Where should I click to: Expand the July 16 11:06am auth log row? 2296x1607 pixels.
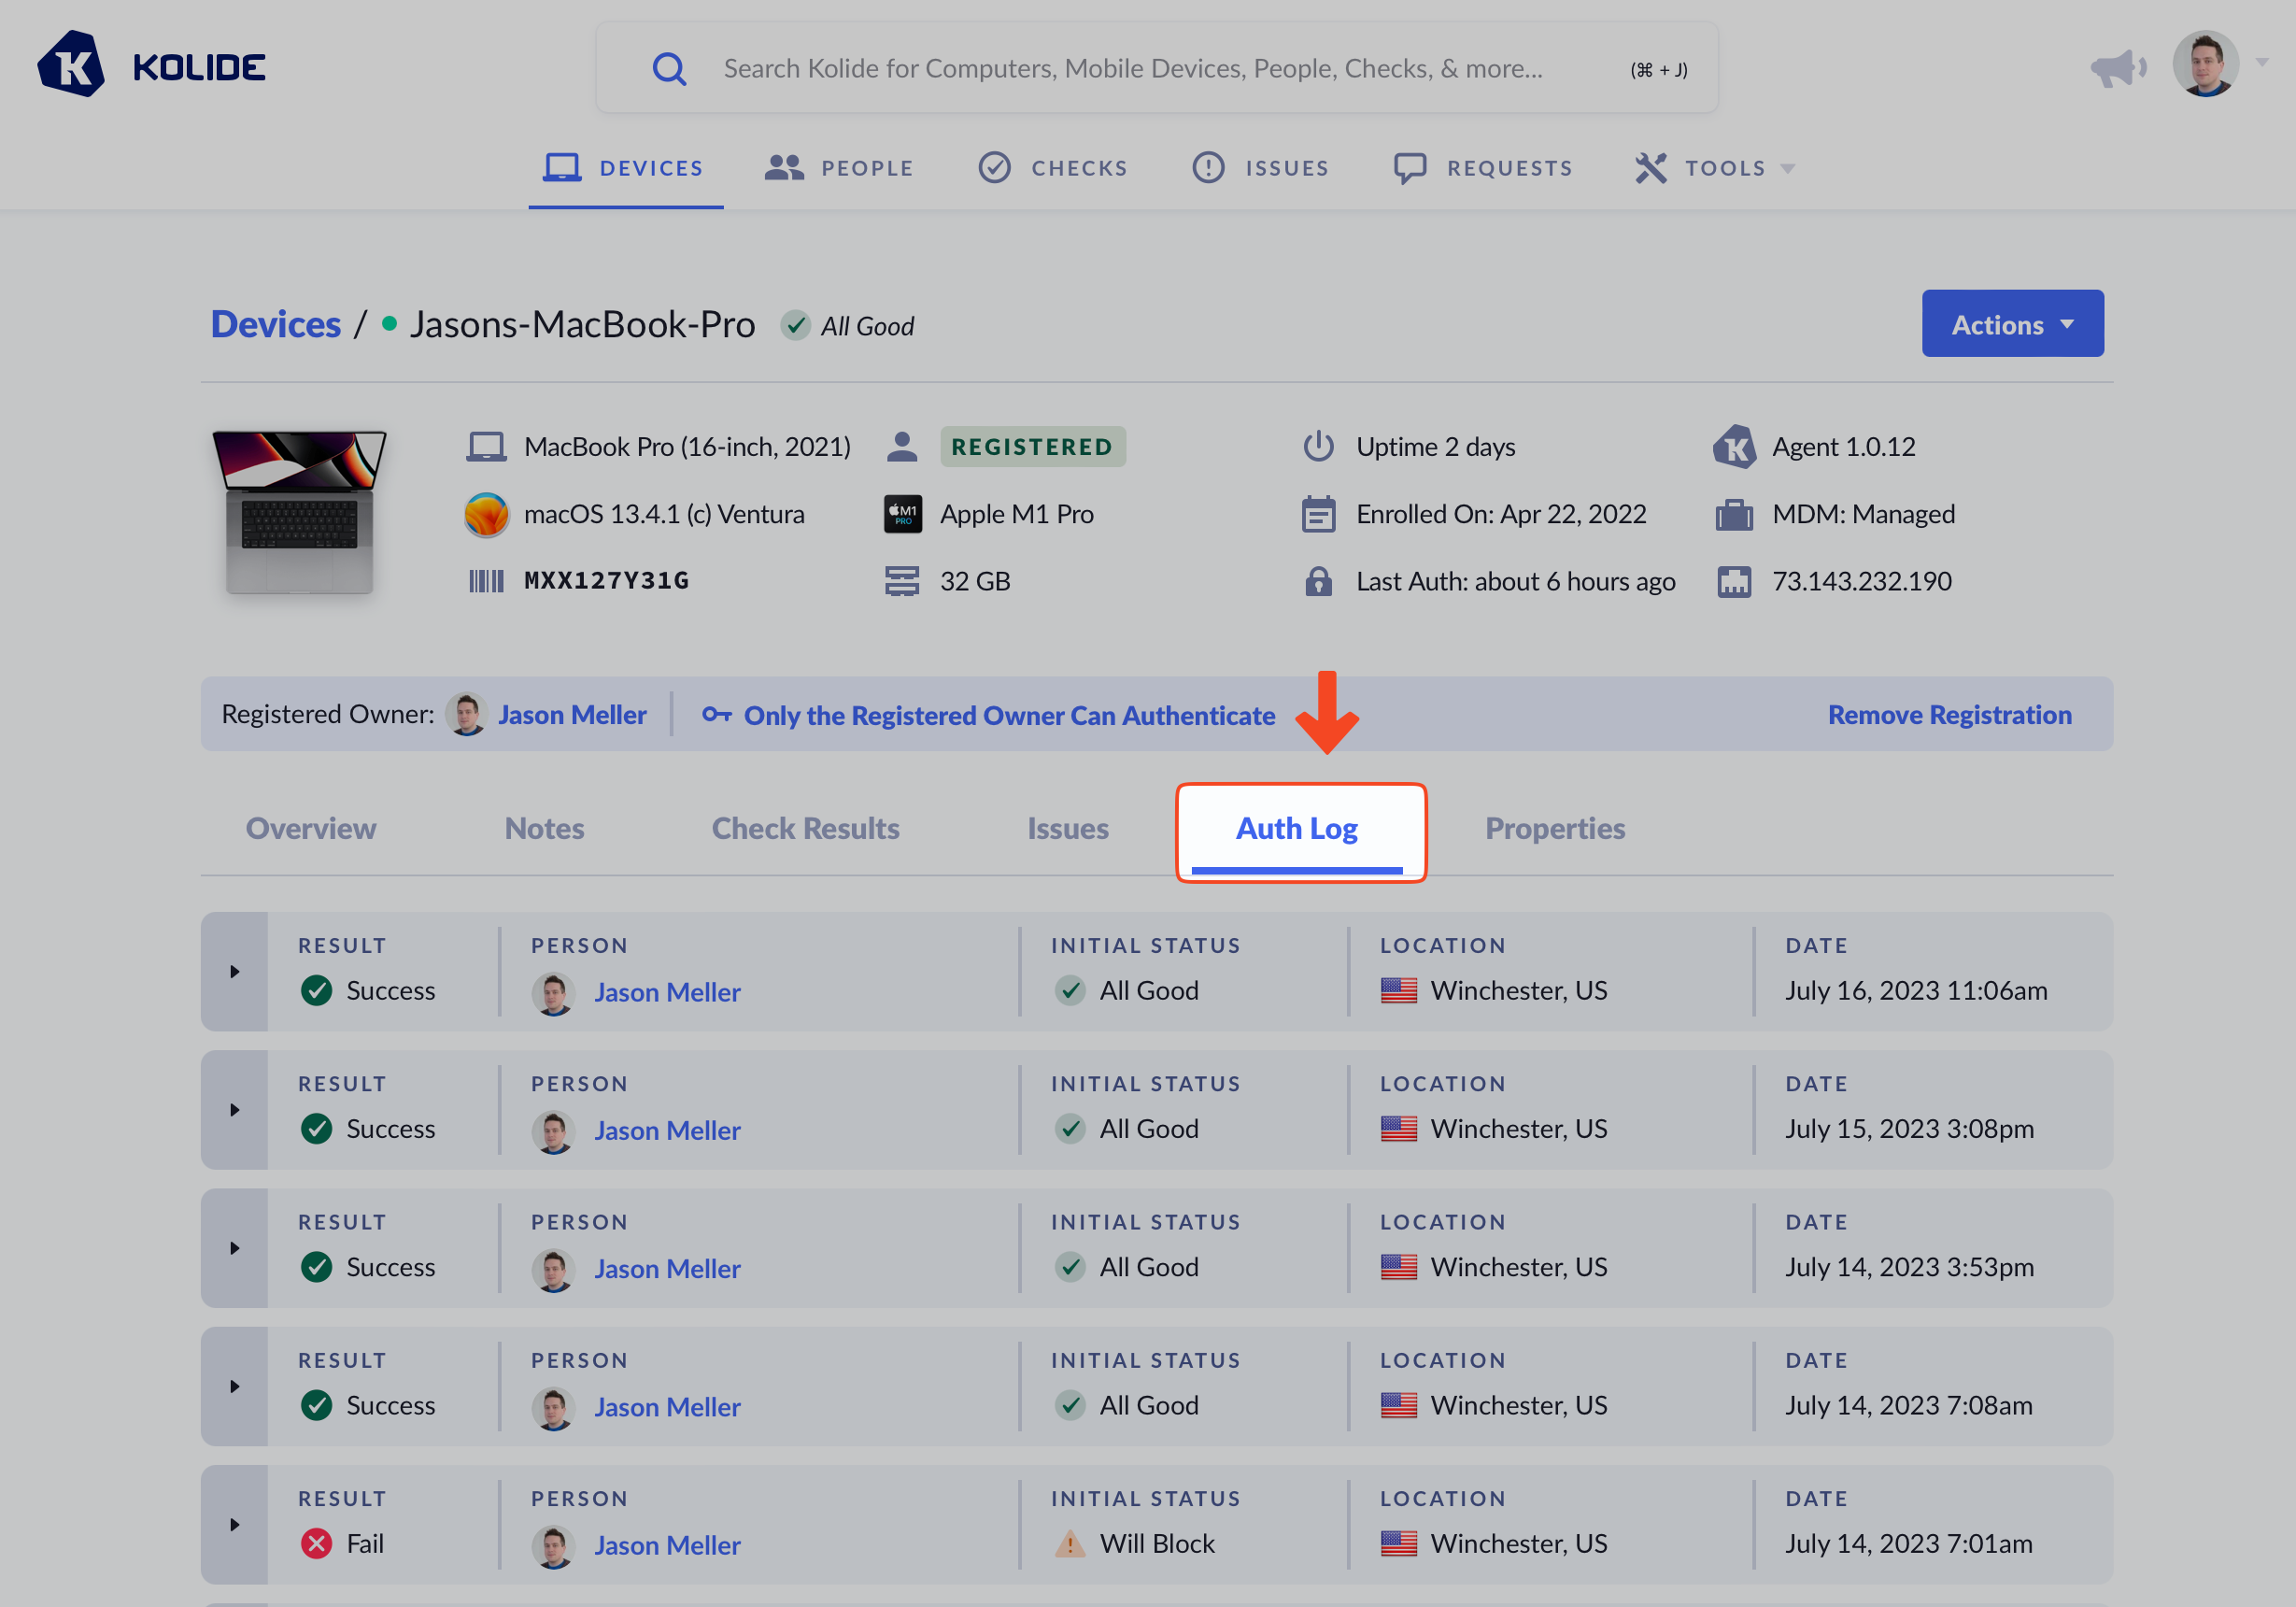click(x=234, y=972)
